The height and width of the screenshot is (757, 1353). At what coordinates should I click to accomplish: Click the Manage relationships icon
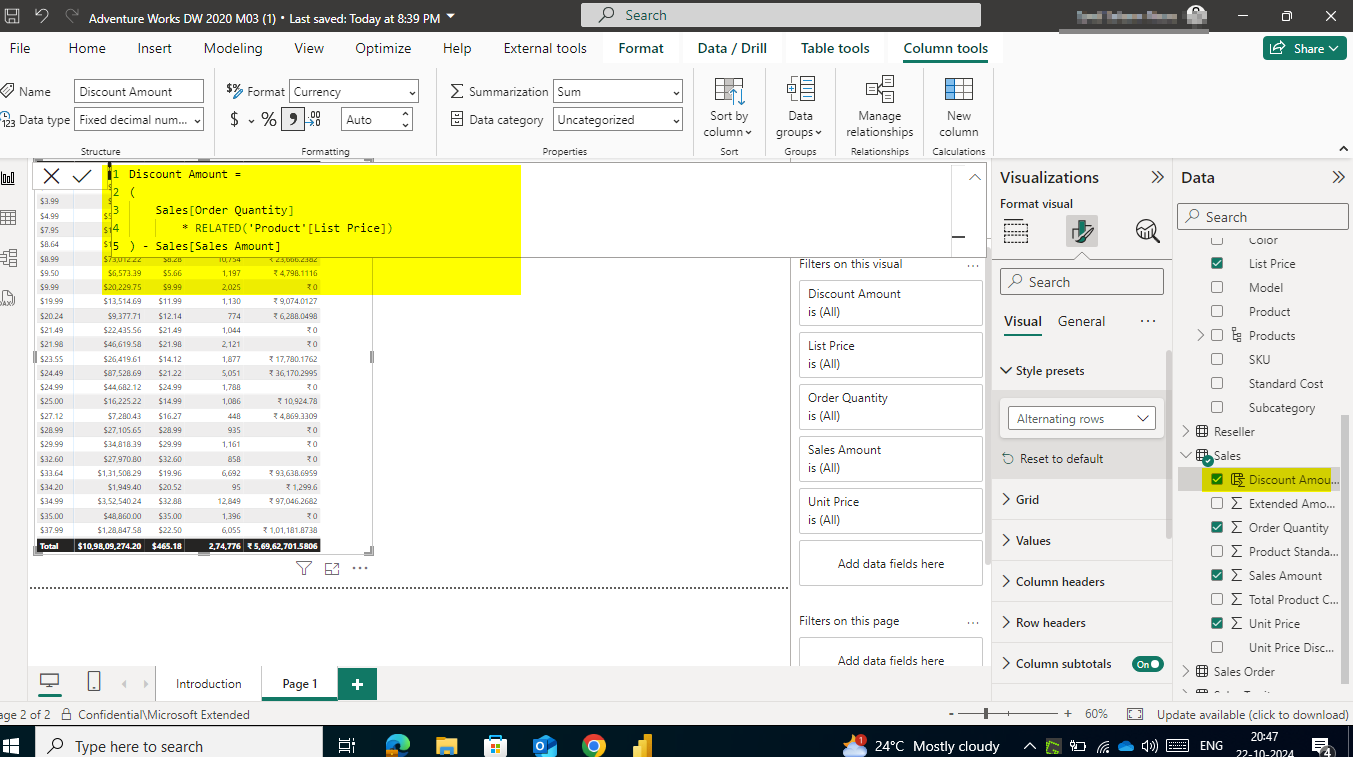pyautogui.click(x=880, y=107)
